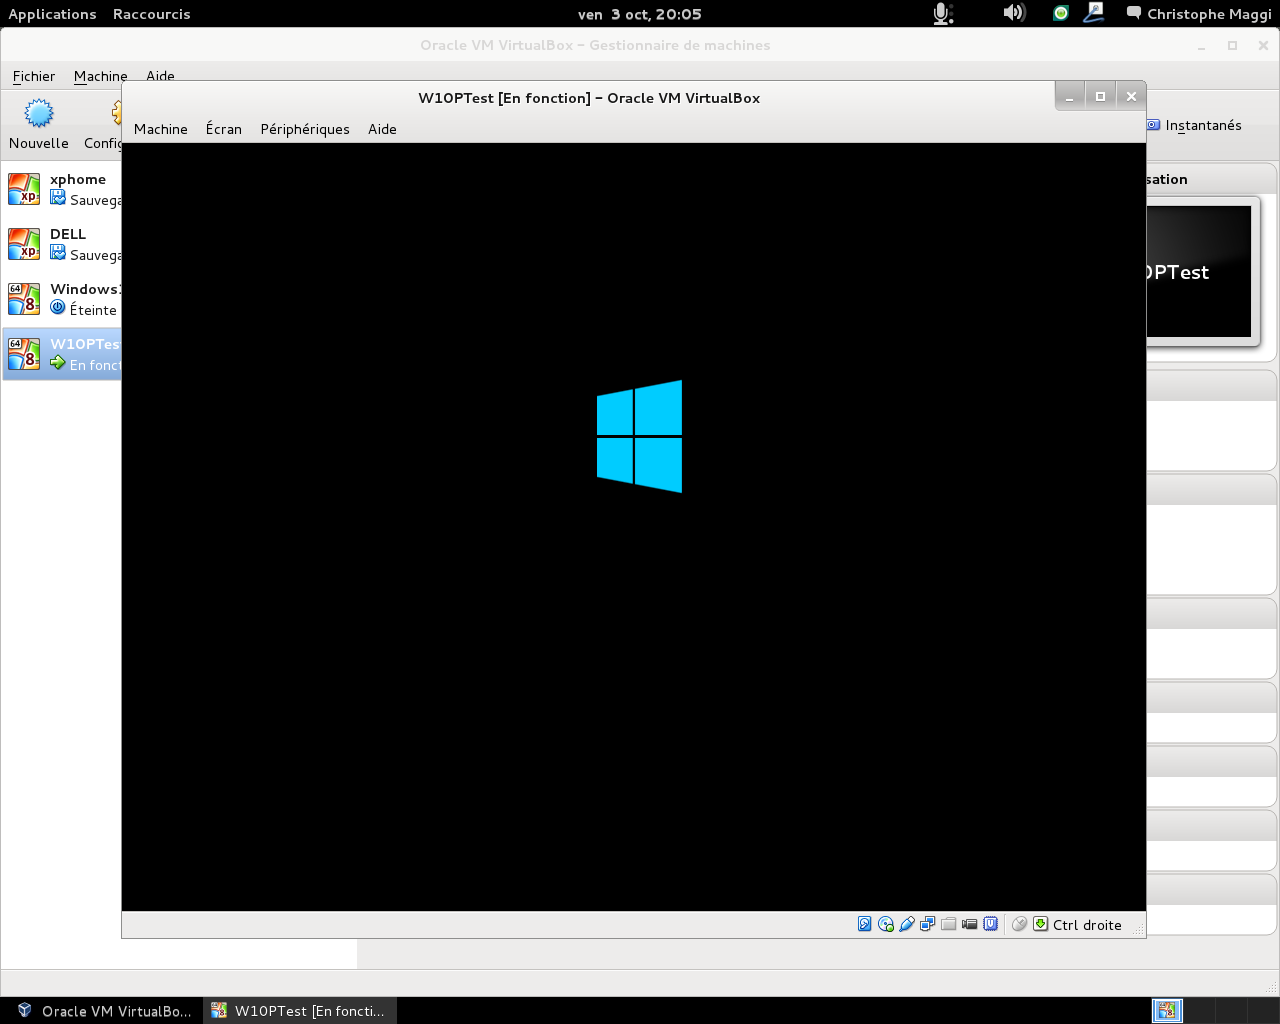Screen dimensions: 1280x1024
Task: Click the microphone icon in the top panel
Action: (942, 13)
